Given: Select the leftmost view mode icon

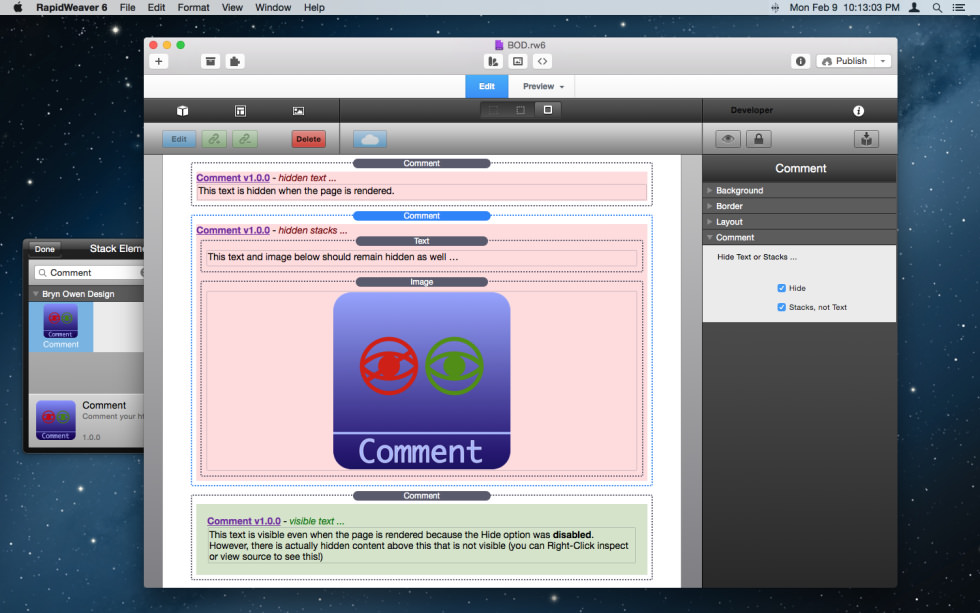Looking at the screenshot, I should tap(494, 110).
